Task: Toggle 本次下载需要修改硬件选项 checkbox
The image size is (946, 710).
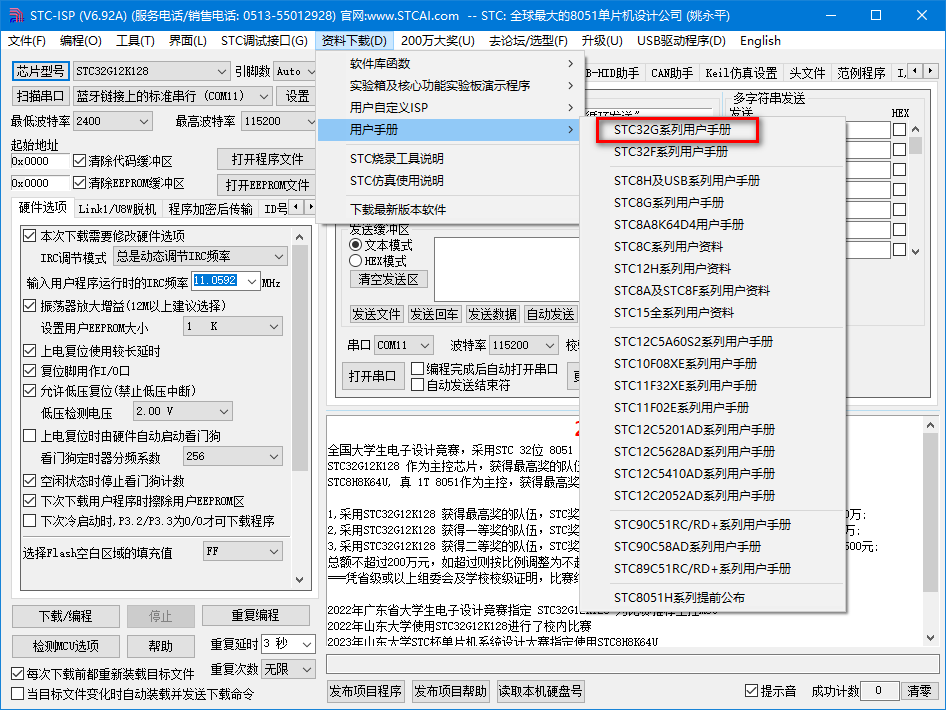Action: tap(29, 235)
